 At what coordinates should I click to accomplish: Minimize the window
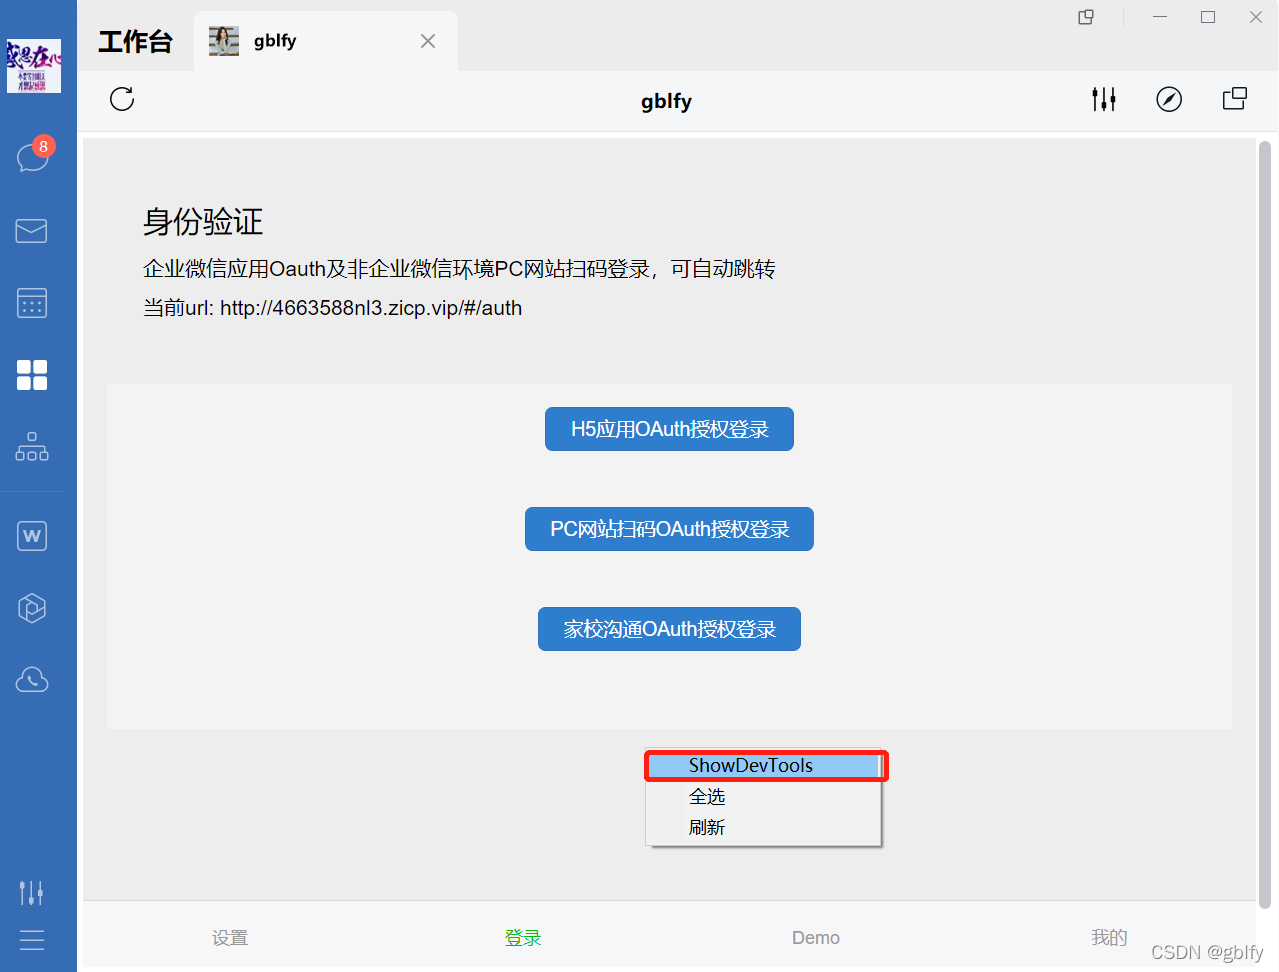(x=1160, y=17)
